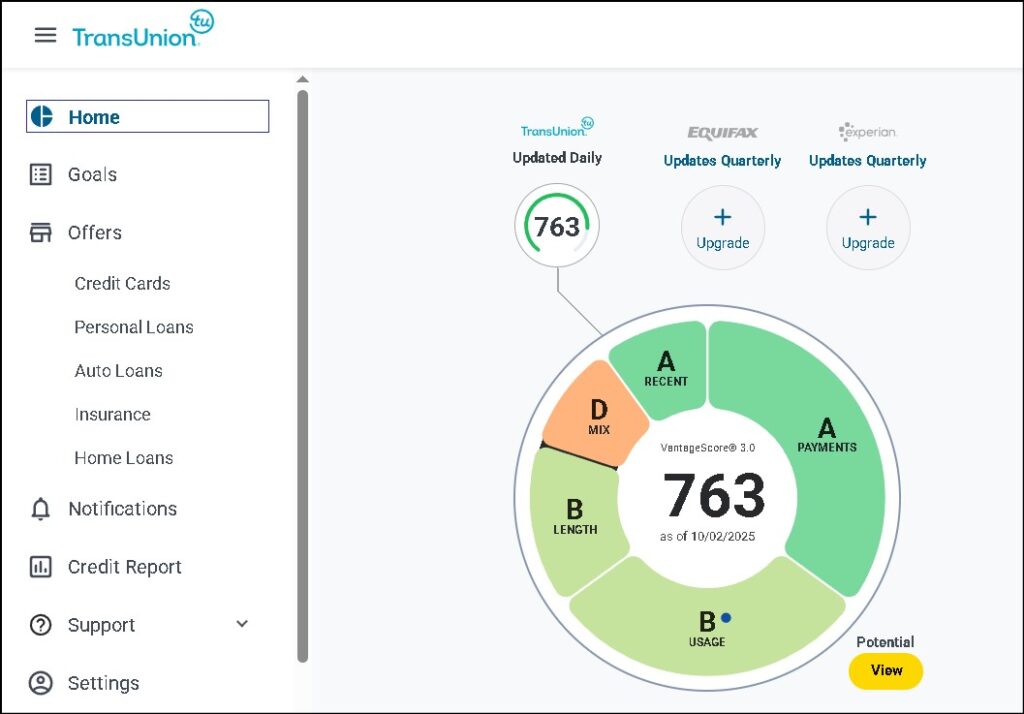Click the Credit Report chart icon
Viewport: 1024px width, 714px height.
point(41,567)
